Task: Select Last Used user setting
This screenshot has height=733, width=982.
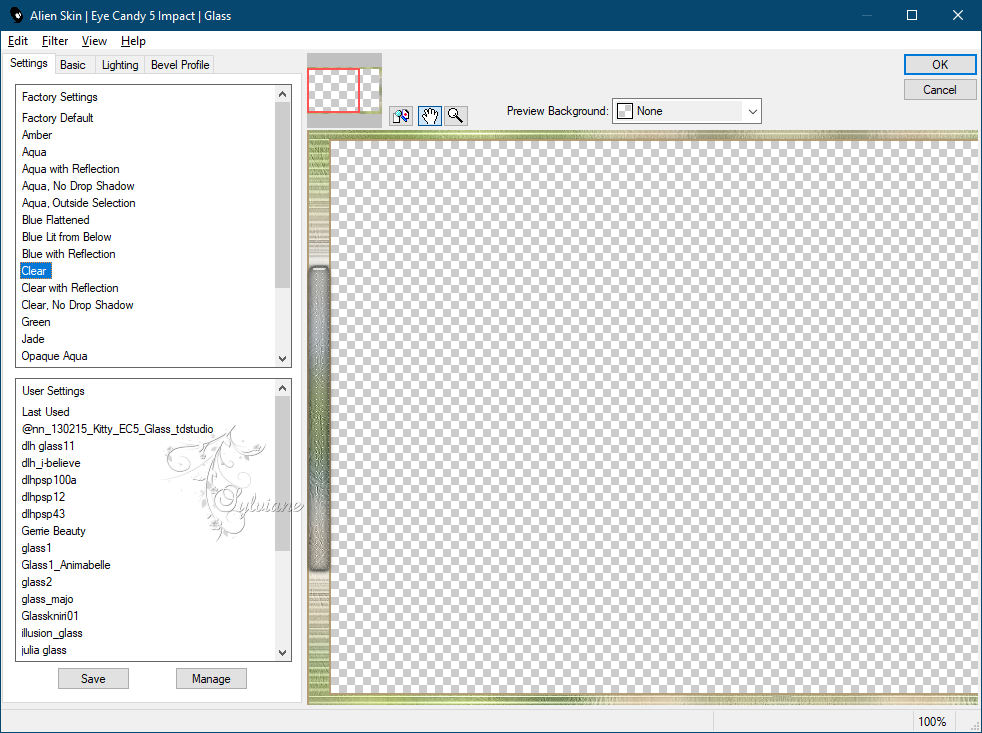Action: [45, 412]
